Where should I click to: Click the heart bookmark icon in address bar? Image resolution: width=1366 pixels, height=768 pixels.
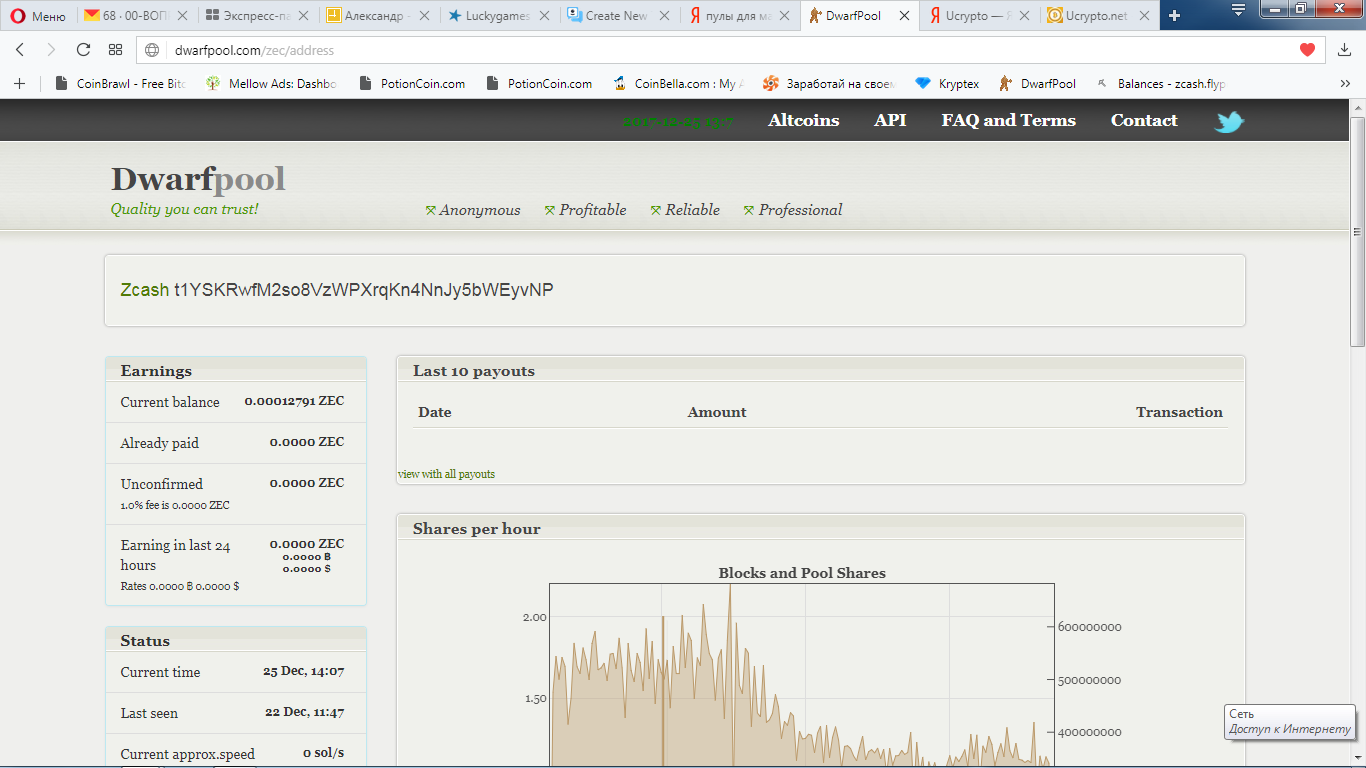1307,50
